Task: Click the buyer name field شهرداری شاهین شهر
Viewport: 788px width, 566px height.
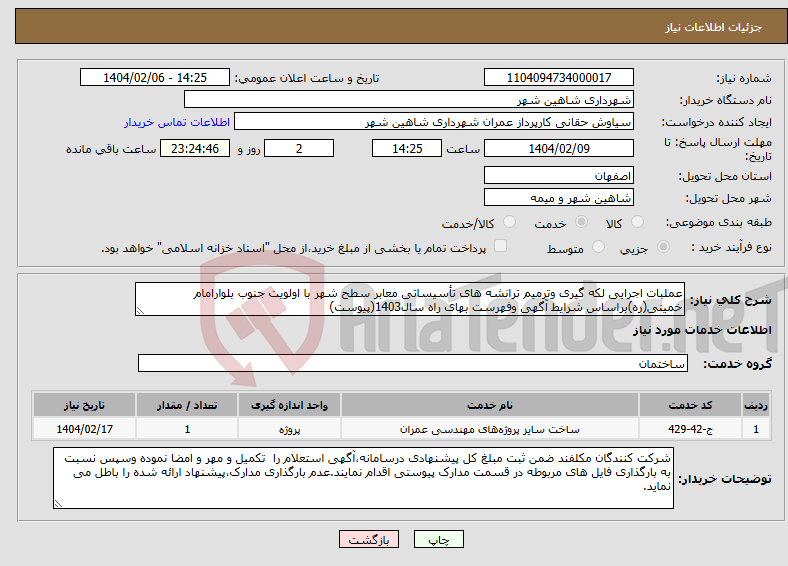Action: (x=409, y=100)
